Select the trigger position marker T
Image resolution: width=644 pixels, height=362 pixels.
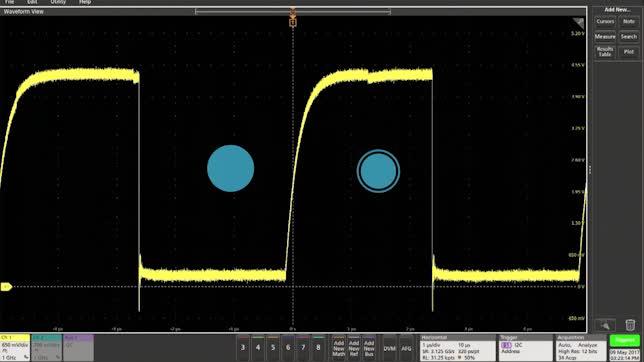coord(292,23)
